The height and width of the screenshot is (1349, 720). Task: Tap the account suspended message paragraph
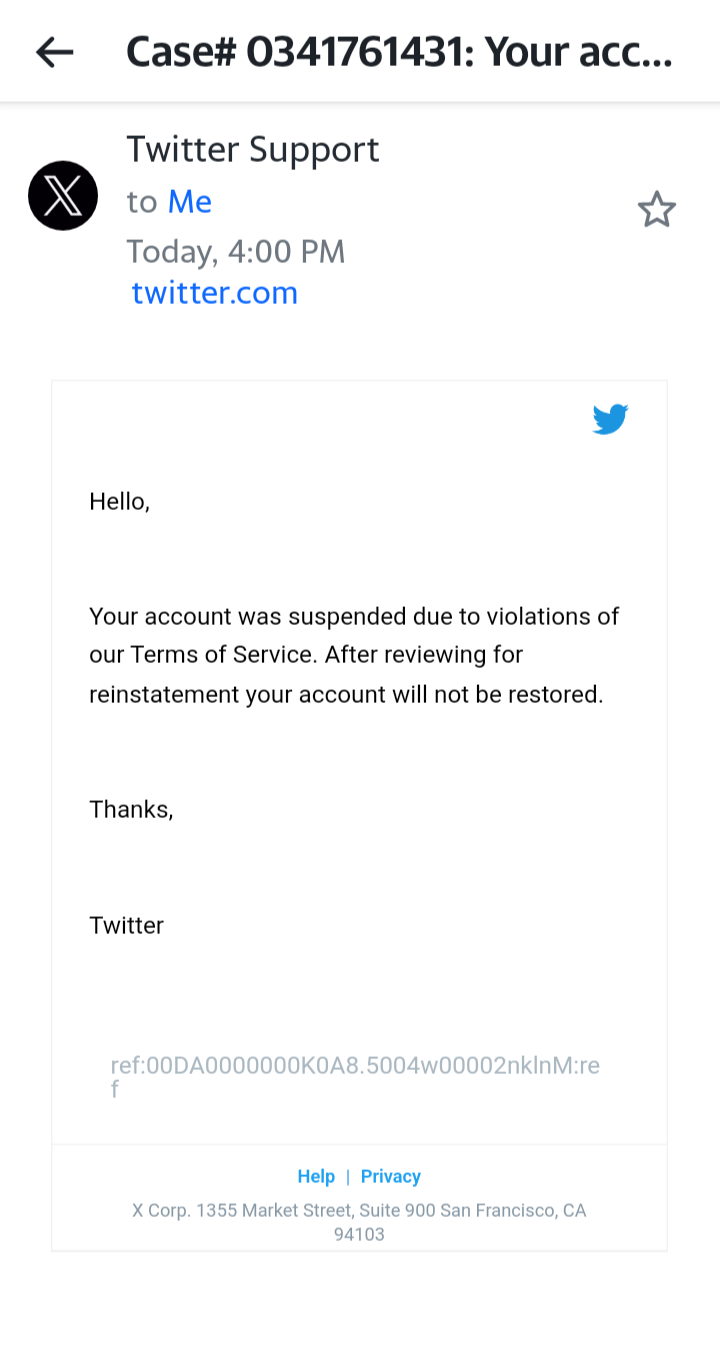click(354, 655)
